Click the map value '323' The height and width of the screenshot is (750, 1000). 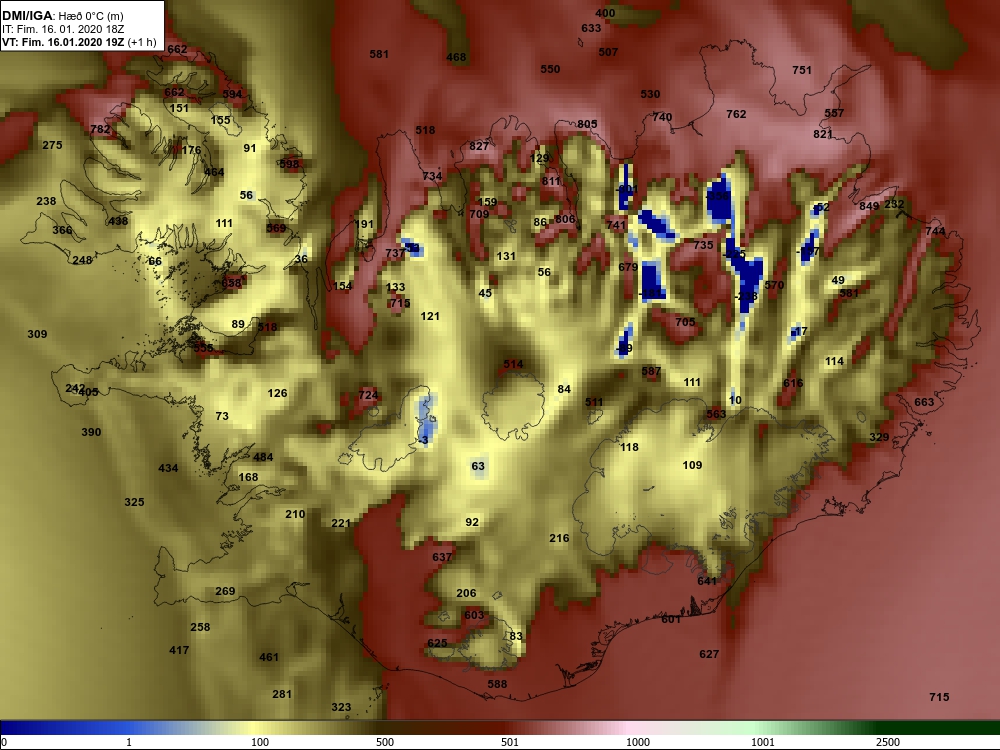pyautogui.click(x=341, y=707)
